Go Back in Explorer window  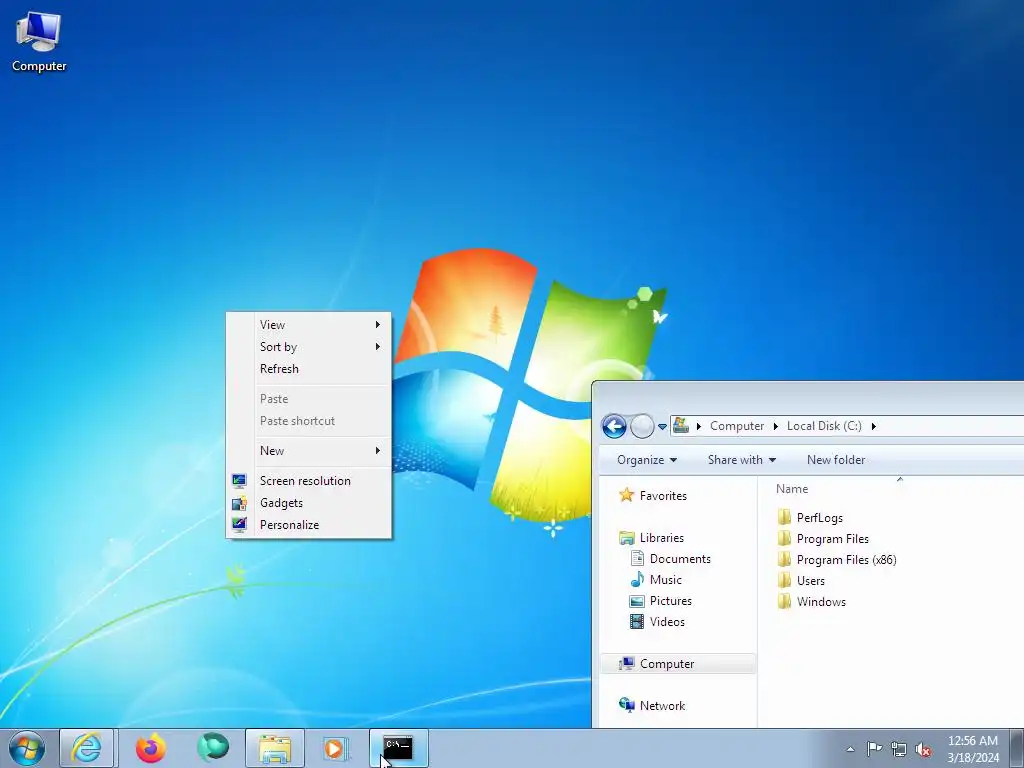pos(614,426)
